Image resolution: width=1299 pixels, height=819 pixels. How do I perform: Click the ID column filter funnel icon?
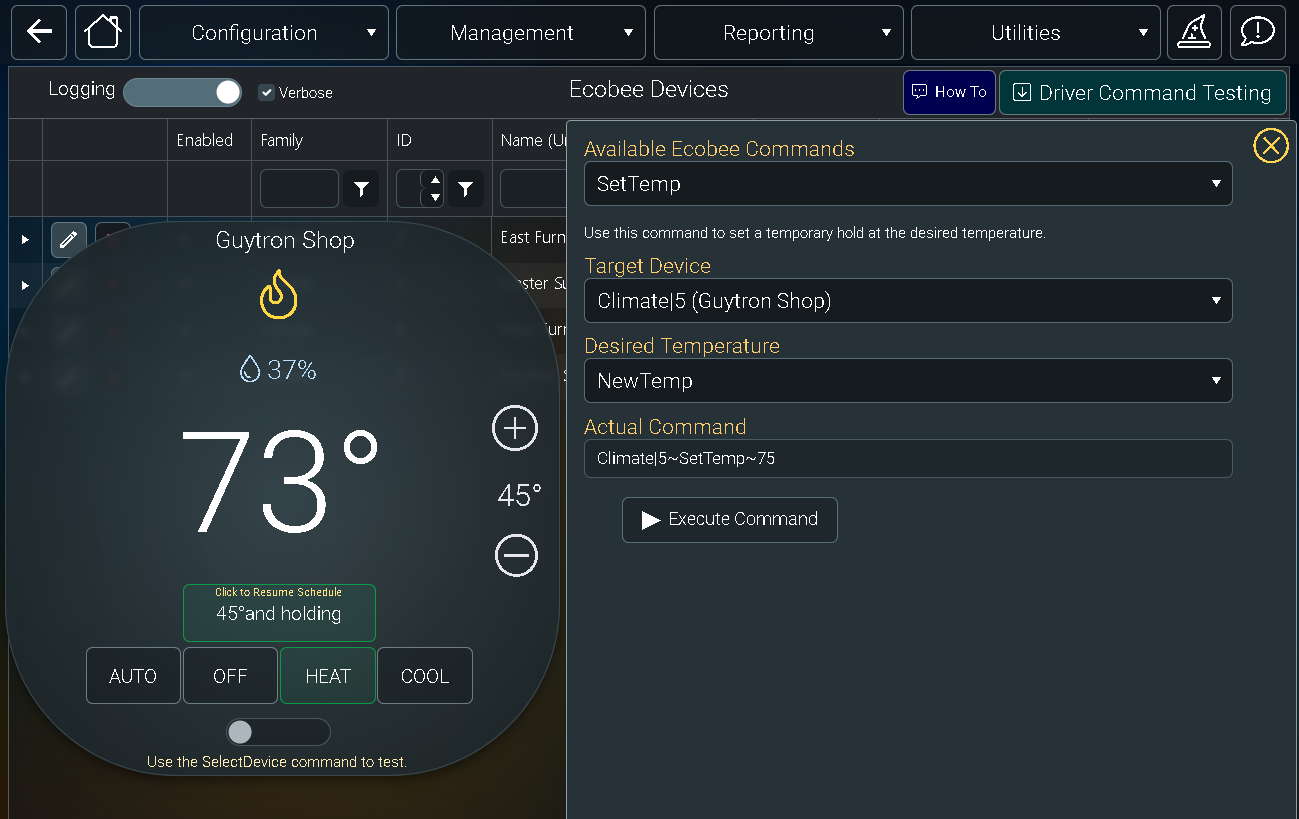pyautogui.click(x=465, y=188)
